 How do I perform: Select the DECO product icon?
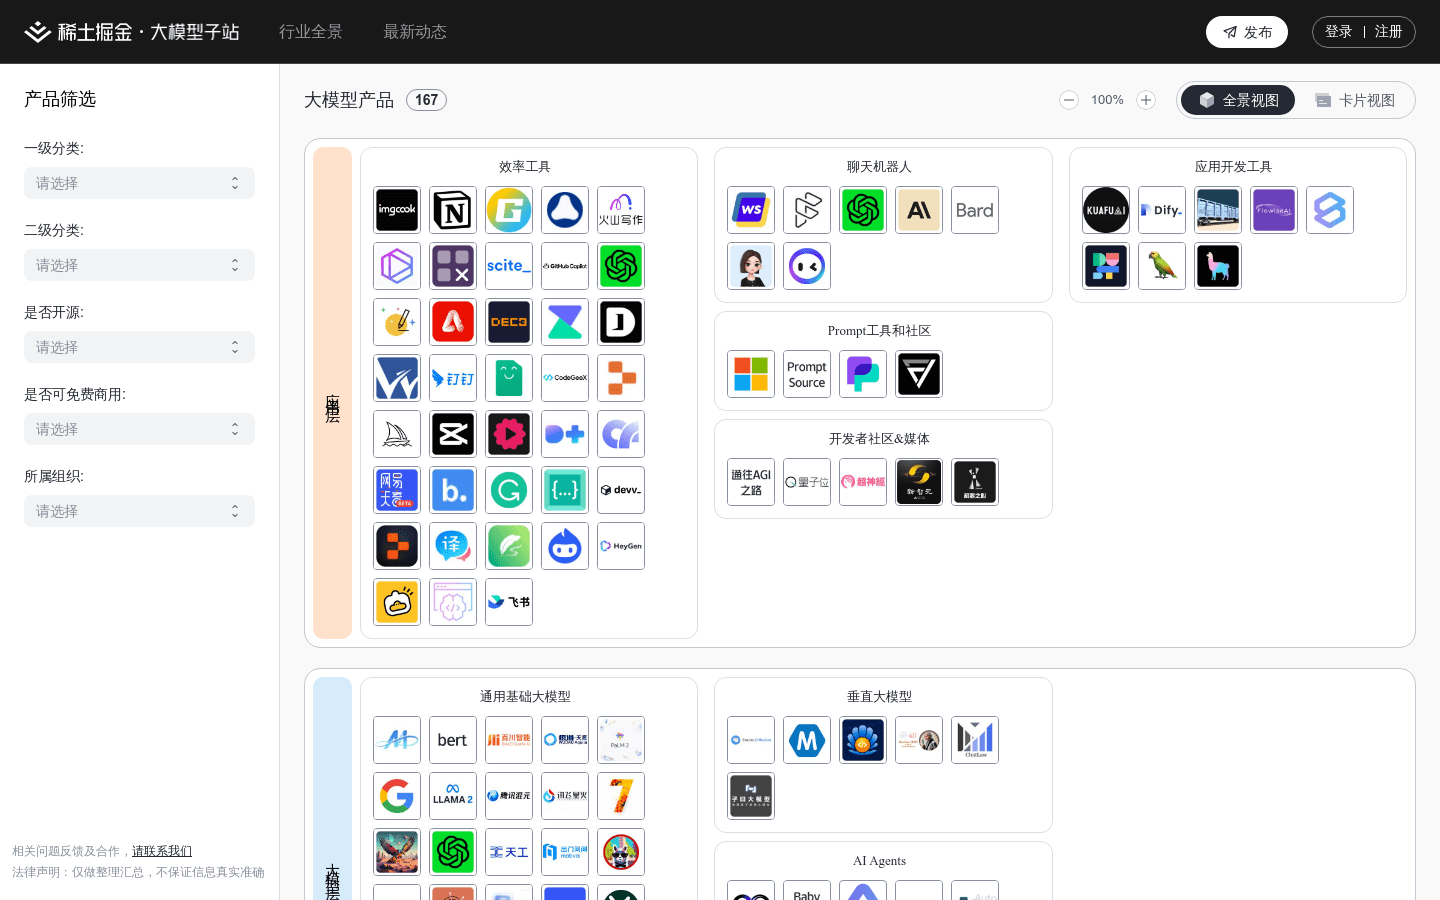point(509,322)
